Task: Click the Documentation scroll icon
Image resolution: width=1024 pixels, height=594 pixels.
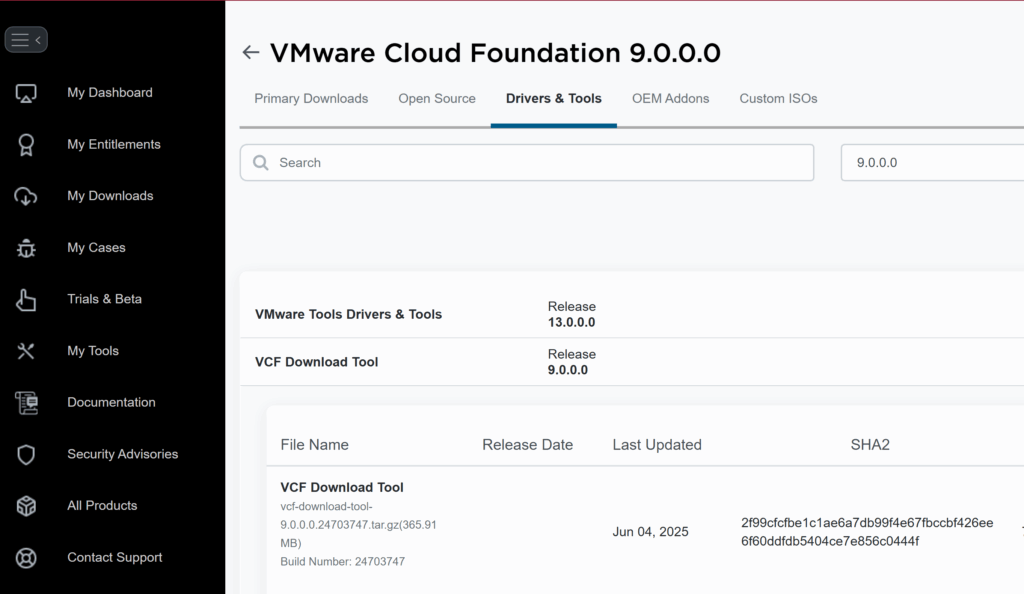Action: [x=26, y=403]
